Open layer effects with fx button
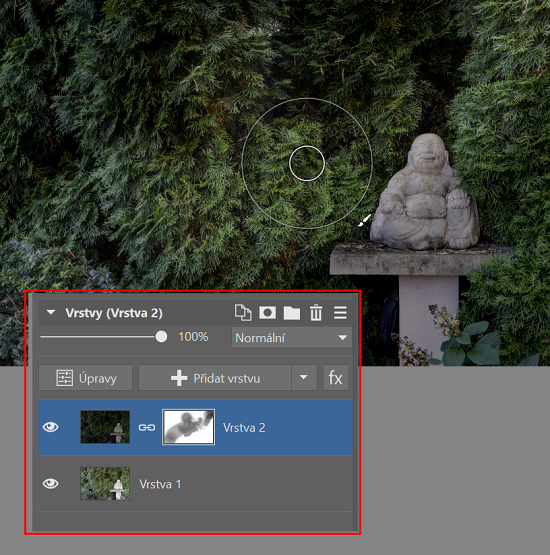The width and height of the screenshot is (550, 555). (x=336, y=378)
